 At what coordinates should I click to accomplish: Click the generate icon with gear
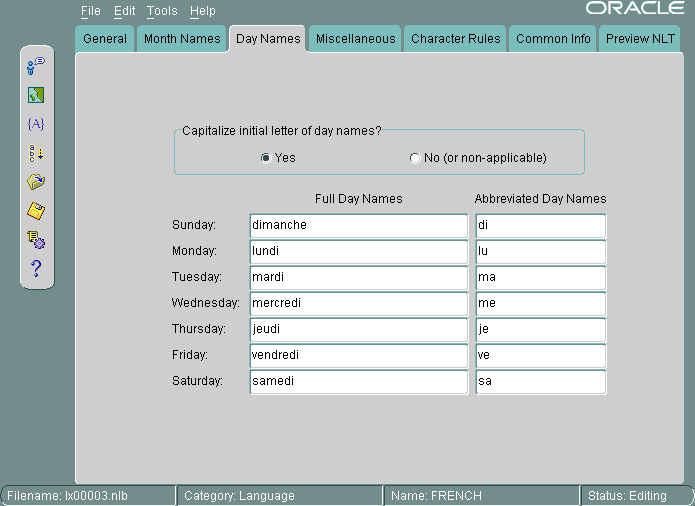click(36, 240)
